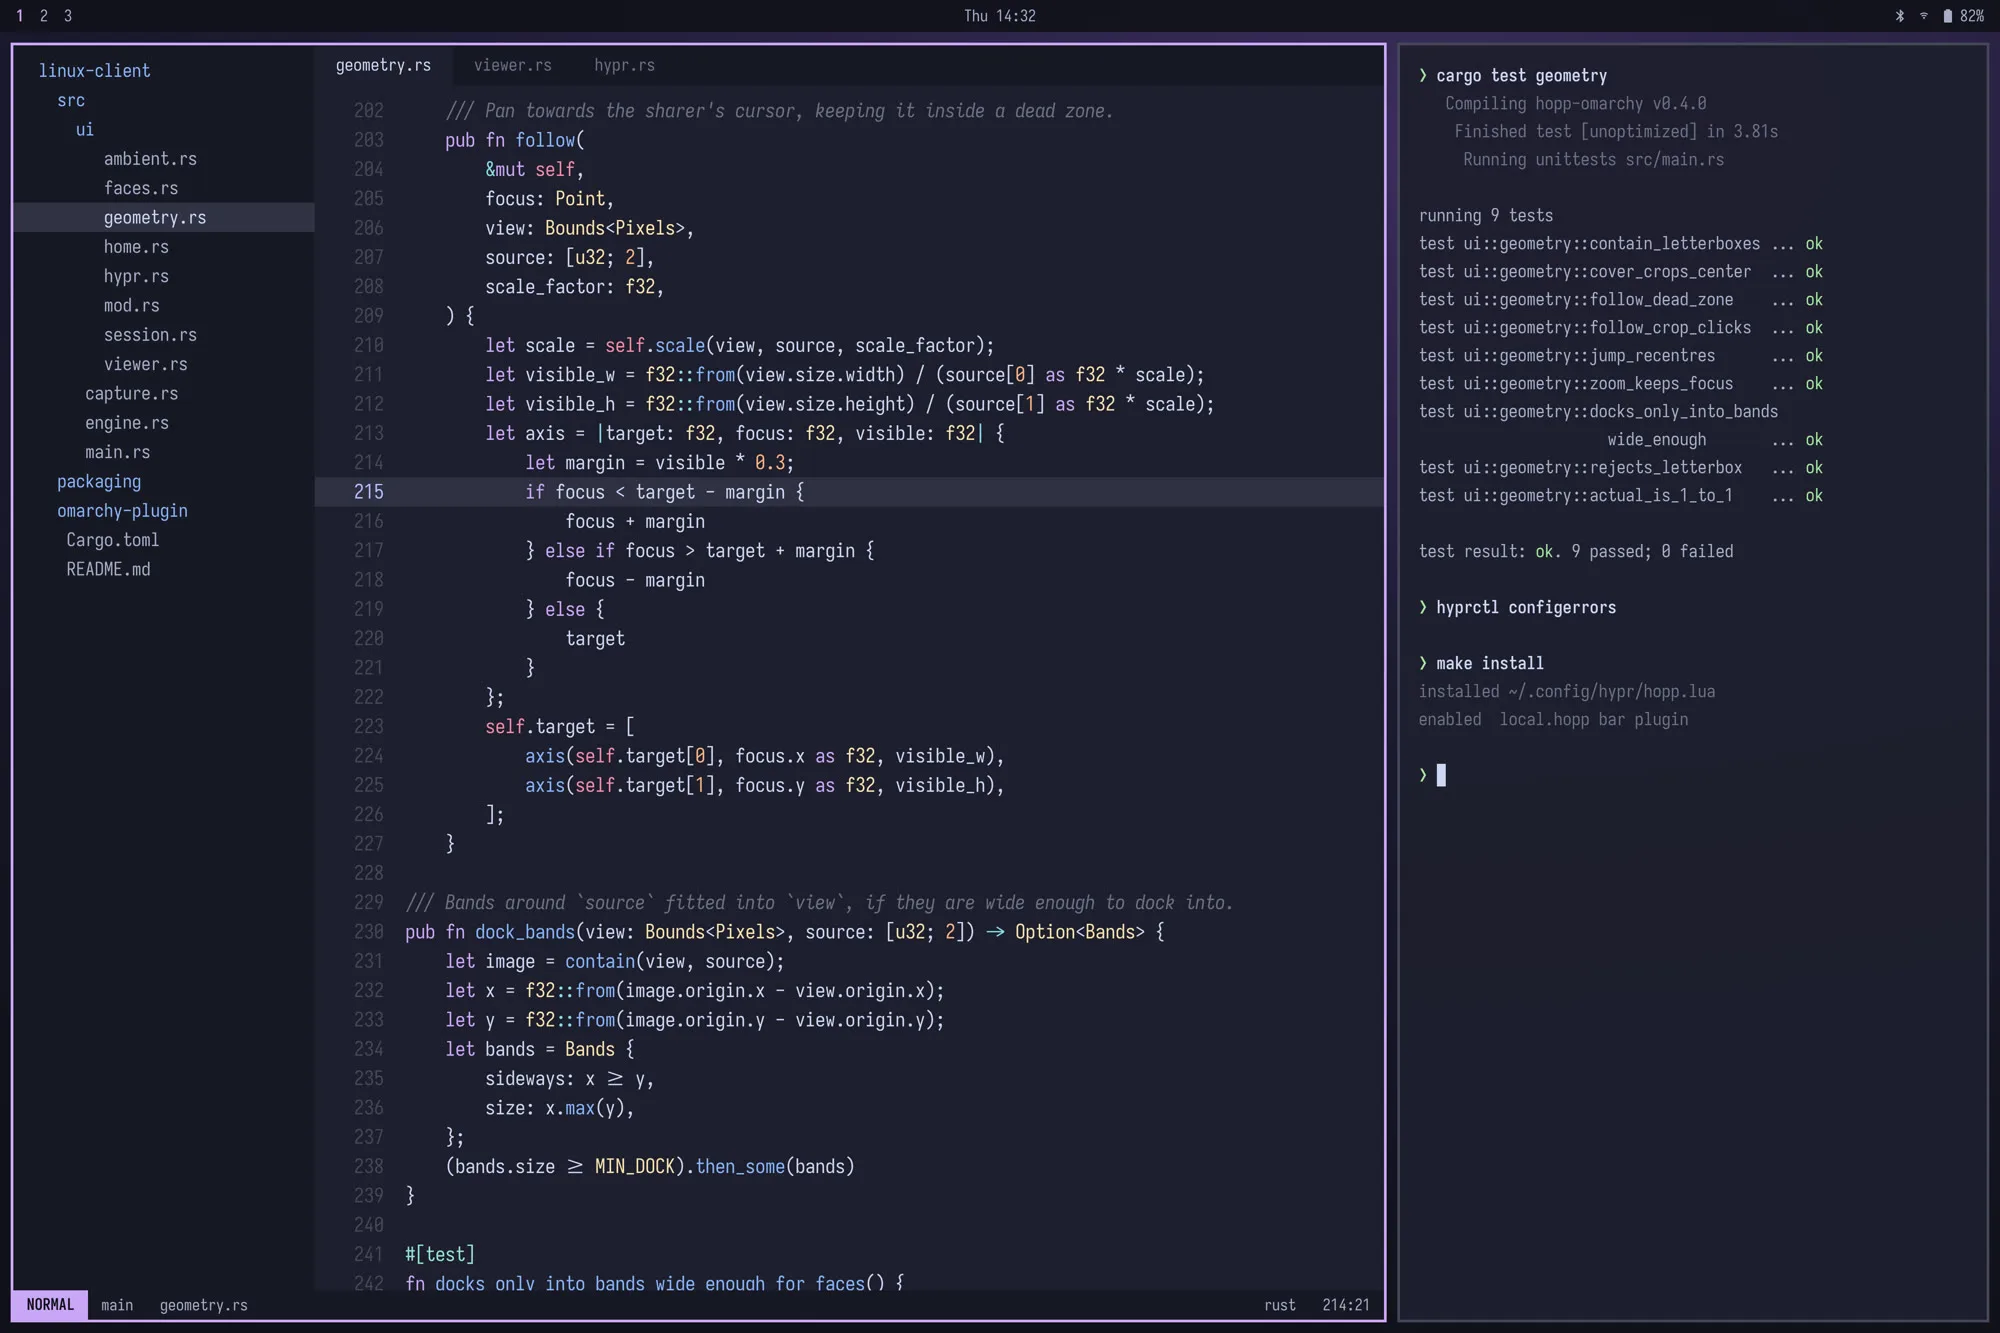
Task: Collapse the ui folder
Action: tap(85, 129)
